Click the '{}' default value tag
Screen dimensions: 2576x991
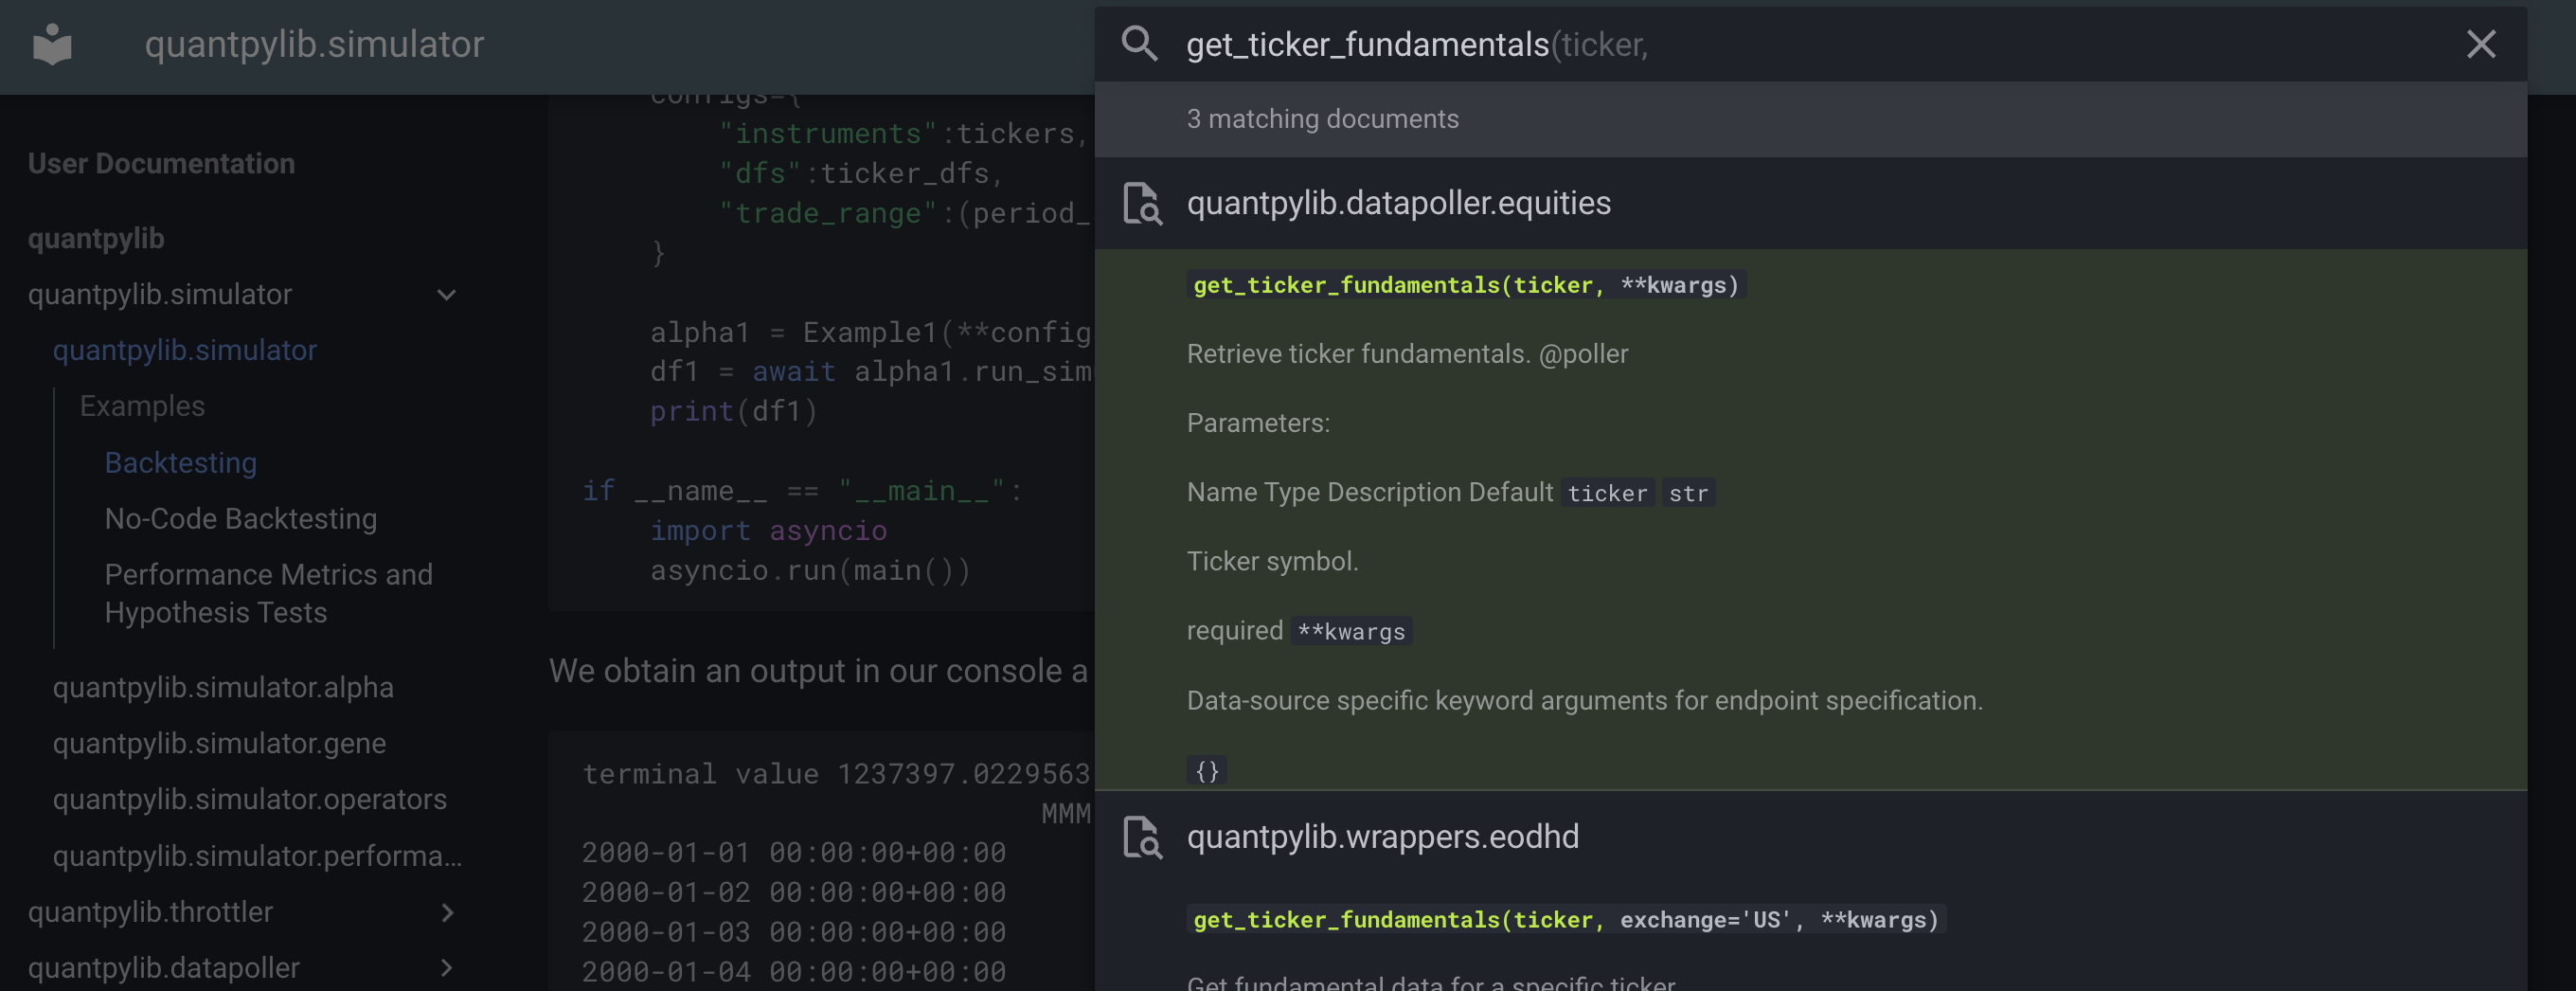point(1207,771)
